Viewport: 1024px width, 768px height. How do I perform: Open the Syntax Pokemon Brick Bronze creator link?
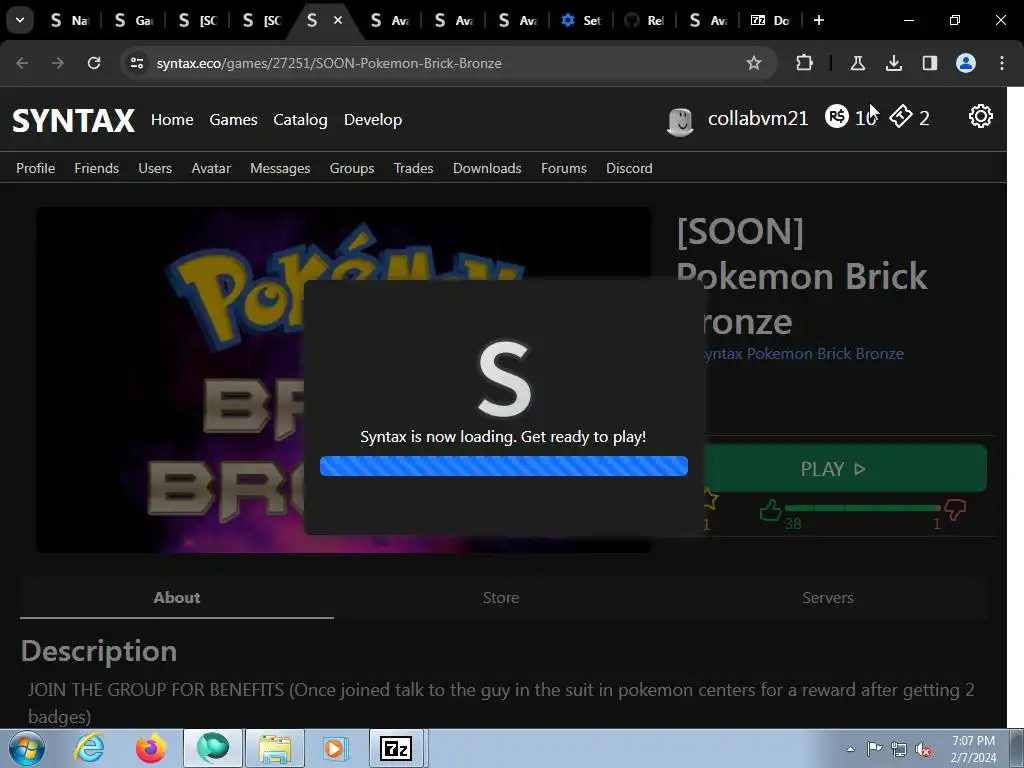click(805, 353)
